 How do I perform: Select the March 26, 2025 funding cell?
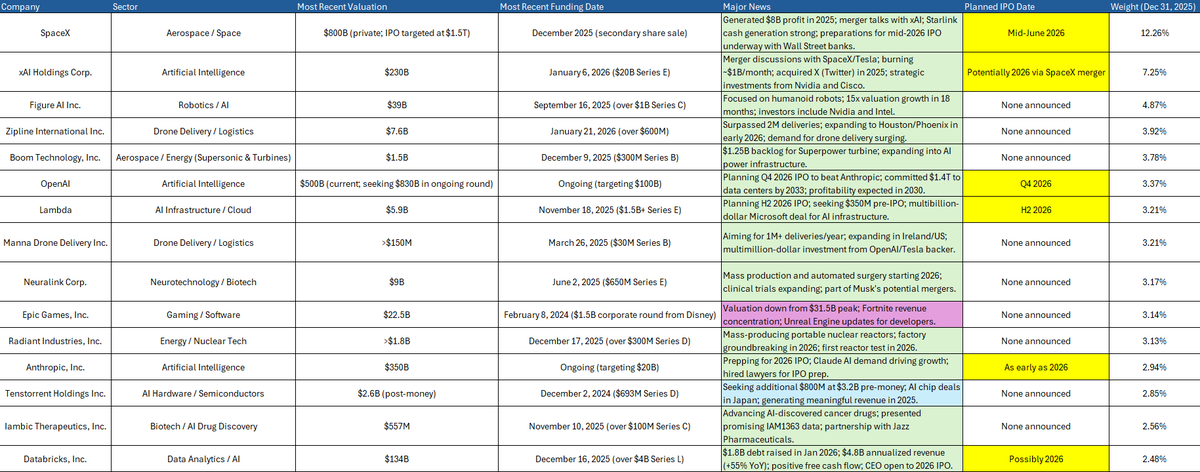pyautogui.click(x=608, y=241)
